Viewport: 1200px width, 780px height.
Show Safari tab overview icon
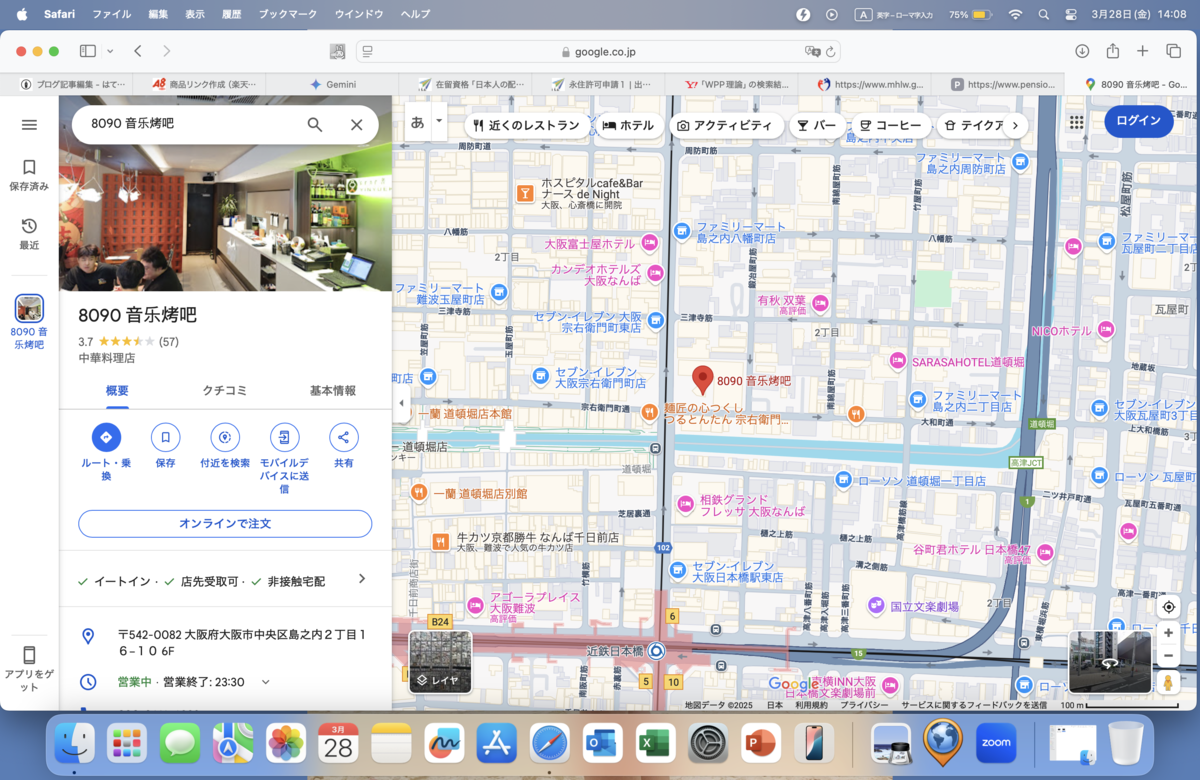point(1173,51)
